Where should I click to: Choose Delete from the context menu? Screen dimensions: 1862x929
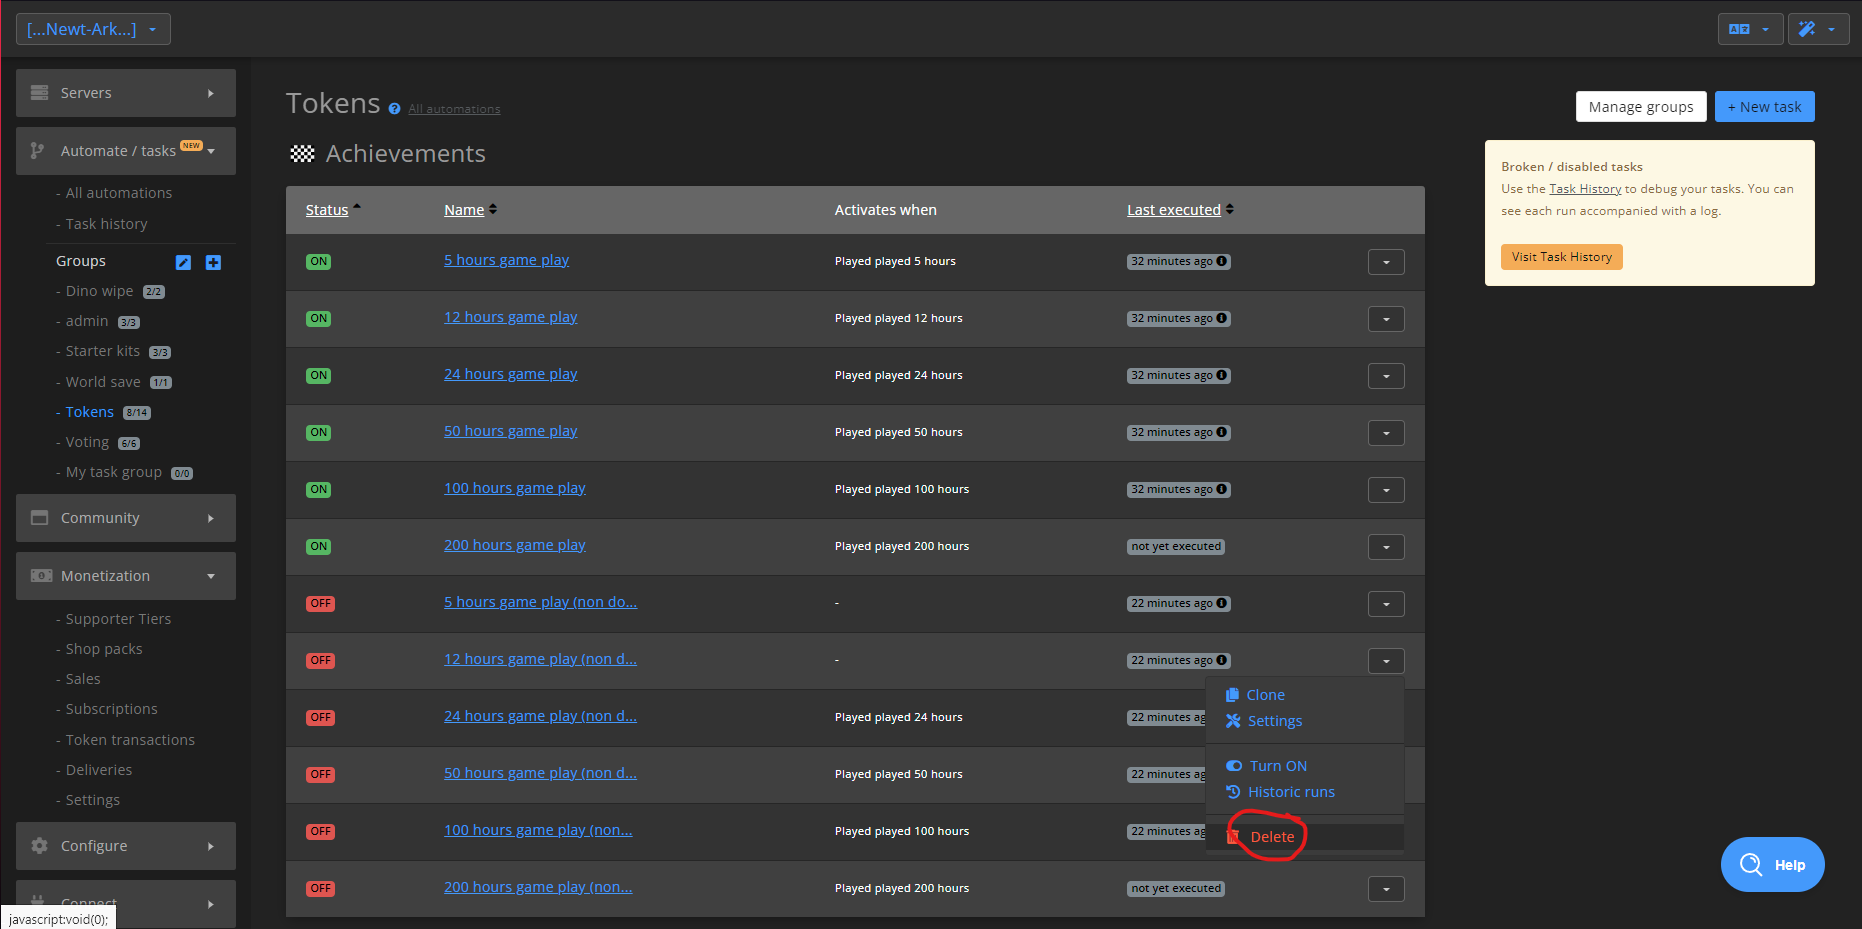coord(1271,836)
